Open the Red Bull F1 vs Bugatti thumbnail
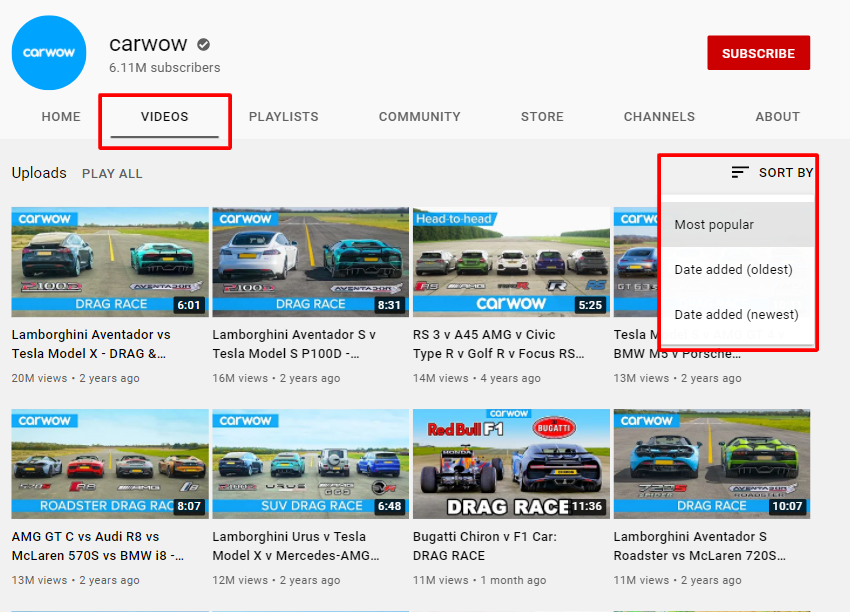This screenshot has height=612, width=850. [x=511, y=464]
